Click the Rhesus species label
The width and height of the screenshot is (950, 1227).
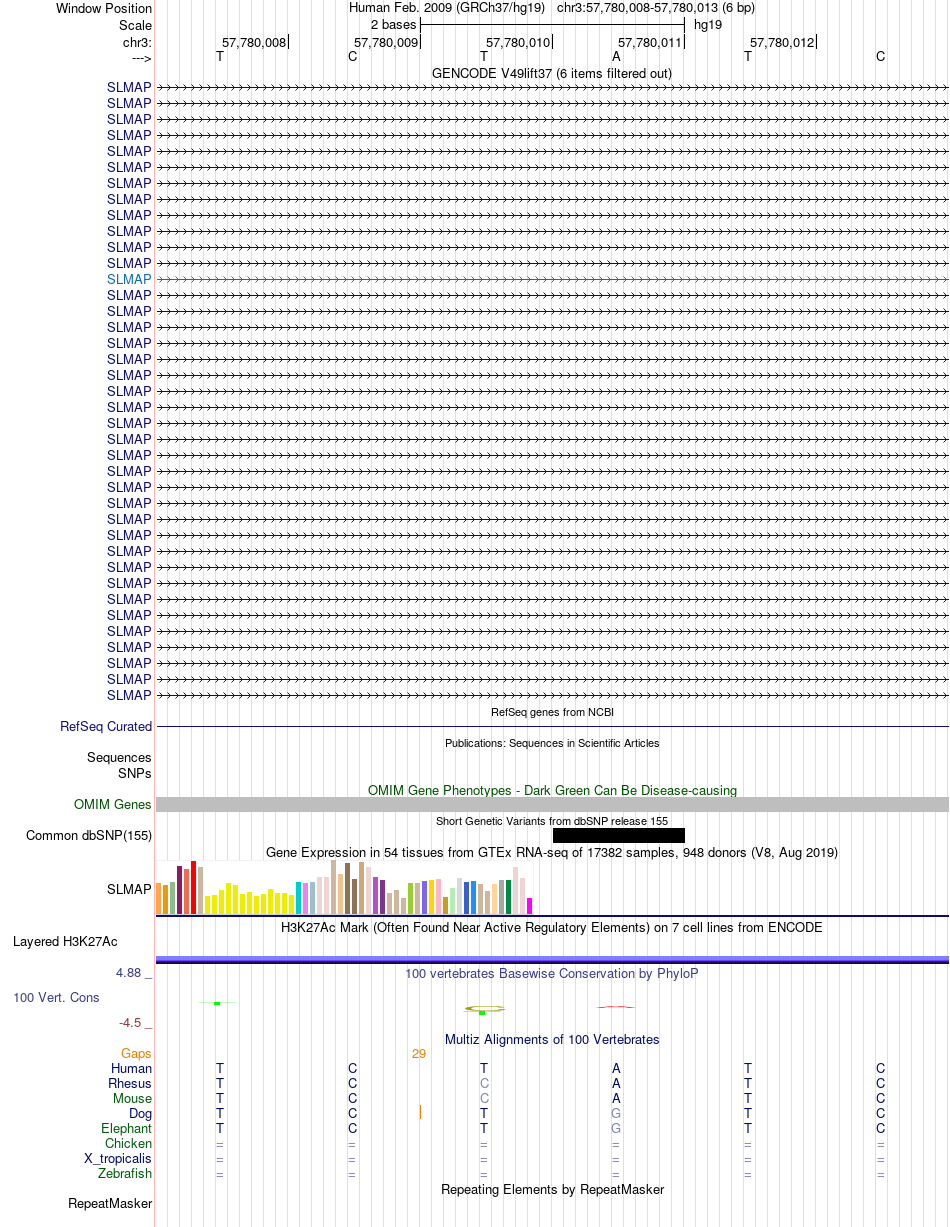[130, 1084]
